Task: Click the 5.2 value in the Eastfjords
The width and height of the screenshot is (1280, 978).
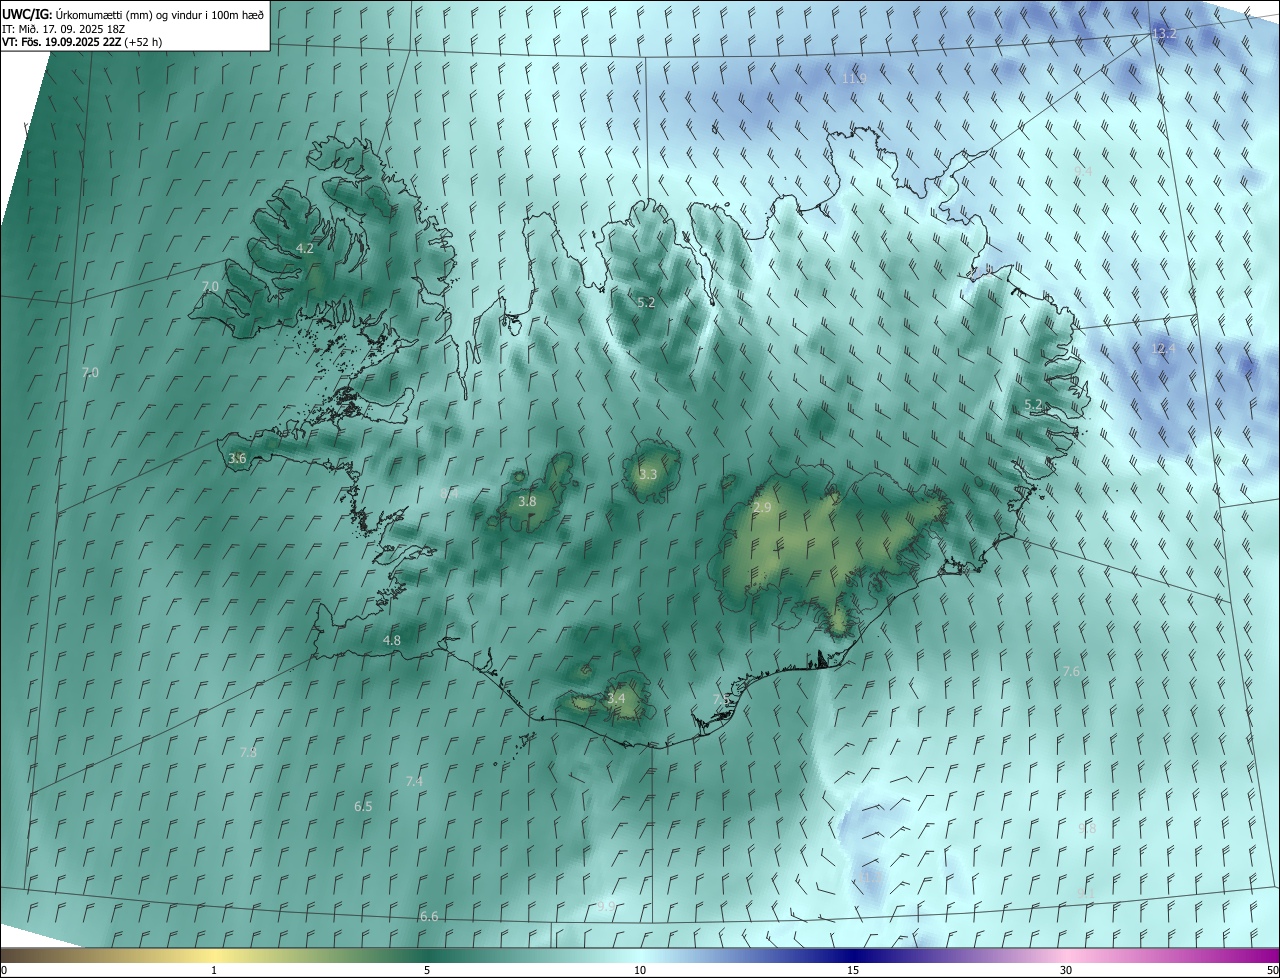Action: (x=1034, y=405)
